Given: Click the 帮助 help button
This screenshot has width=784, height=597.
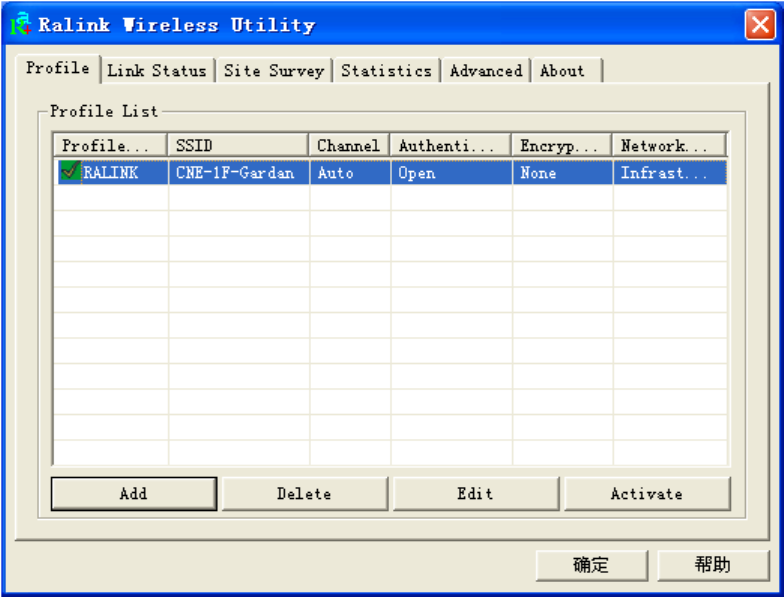Looking at the screenshot, I should 713,566.
